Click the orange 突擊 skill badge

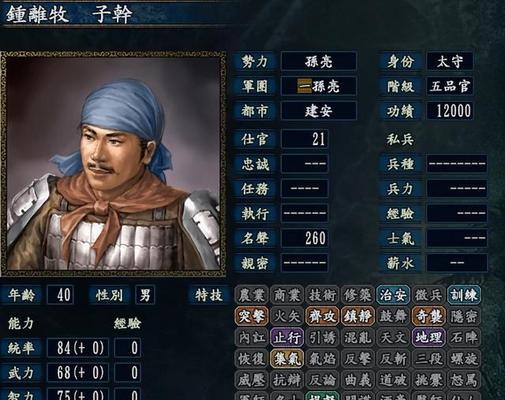pos(251,316)
